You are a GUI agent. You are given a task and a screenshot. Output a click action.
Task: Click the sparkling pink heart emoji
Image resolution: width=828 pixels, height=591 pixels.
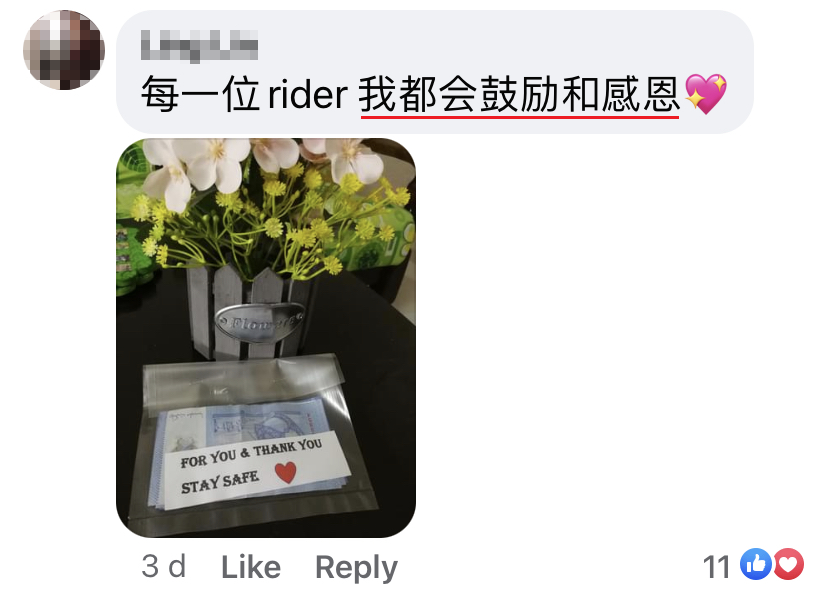tap(705, 94)
